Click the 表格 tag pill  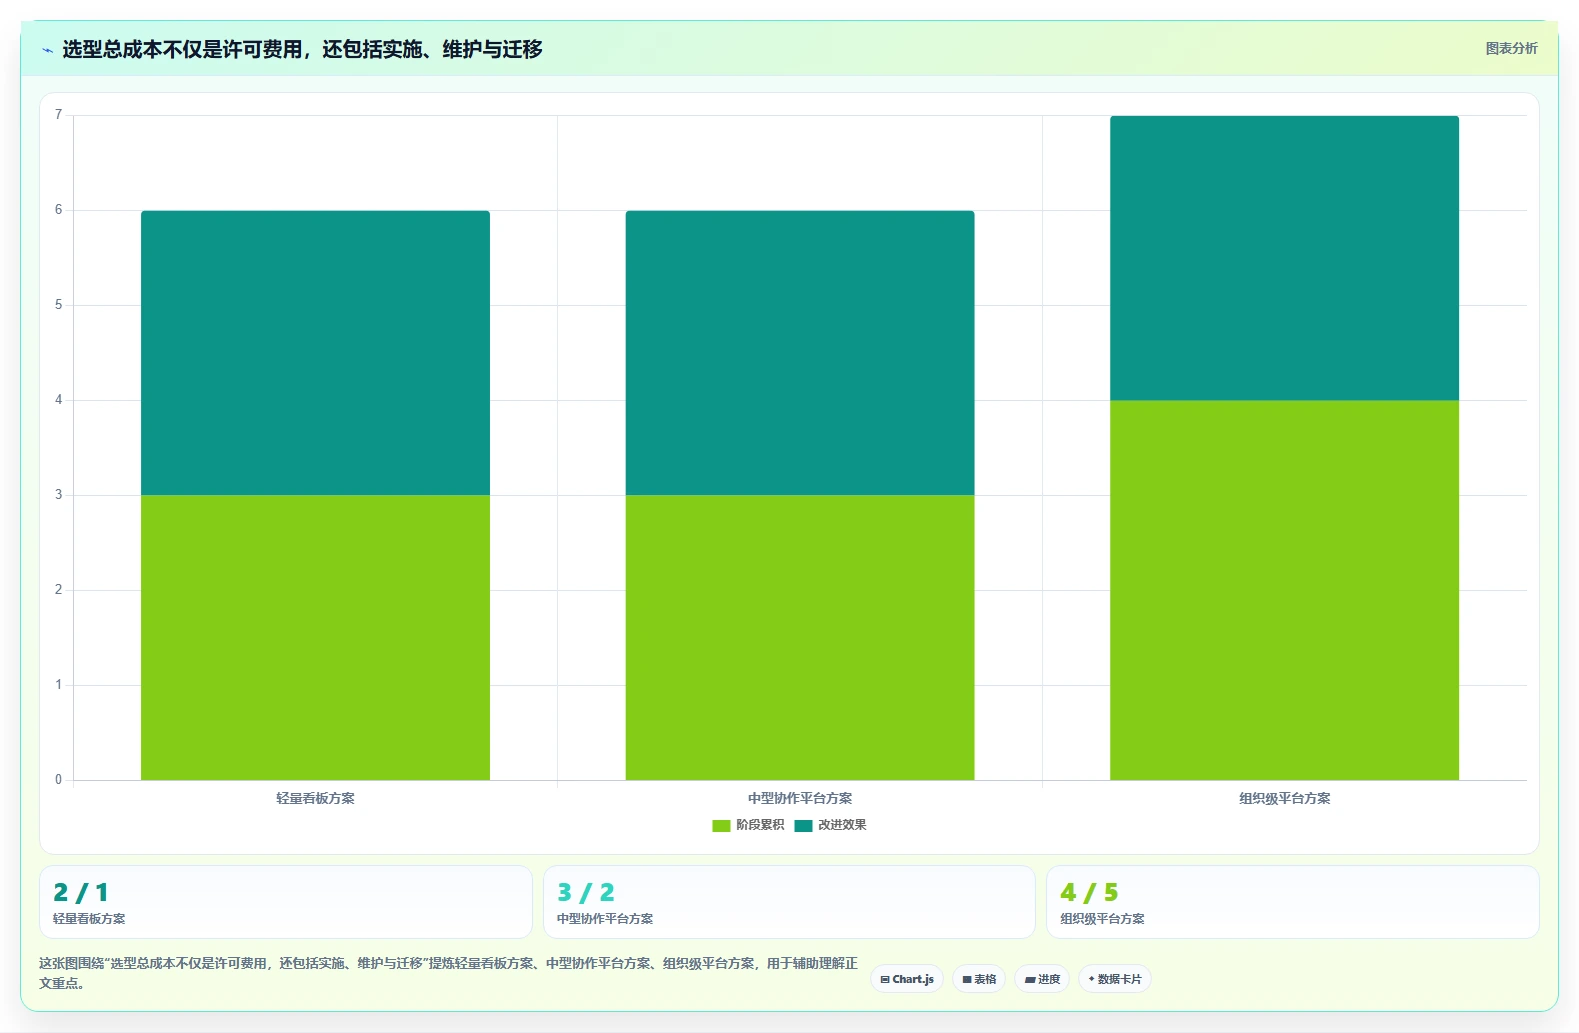point(979,979)
